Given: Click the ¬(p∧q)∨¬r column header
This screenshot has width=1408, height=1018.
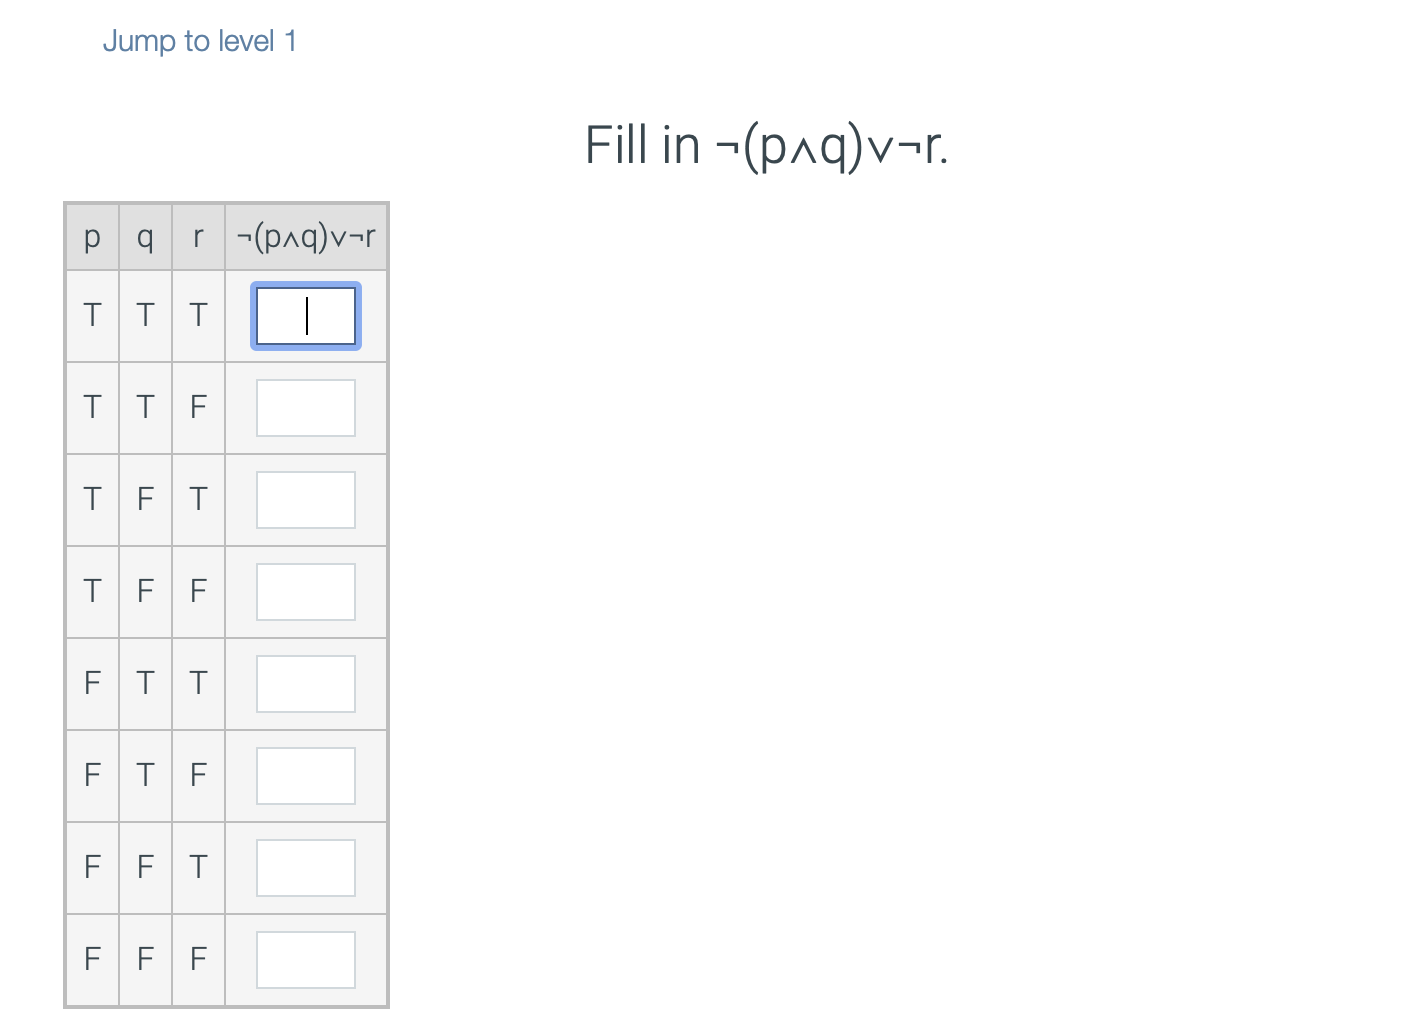Looking at the screenshot, I should tap(306, 237).
